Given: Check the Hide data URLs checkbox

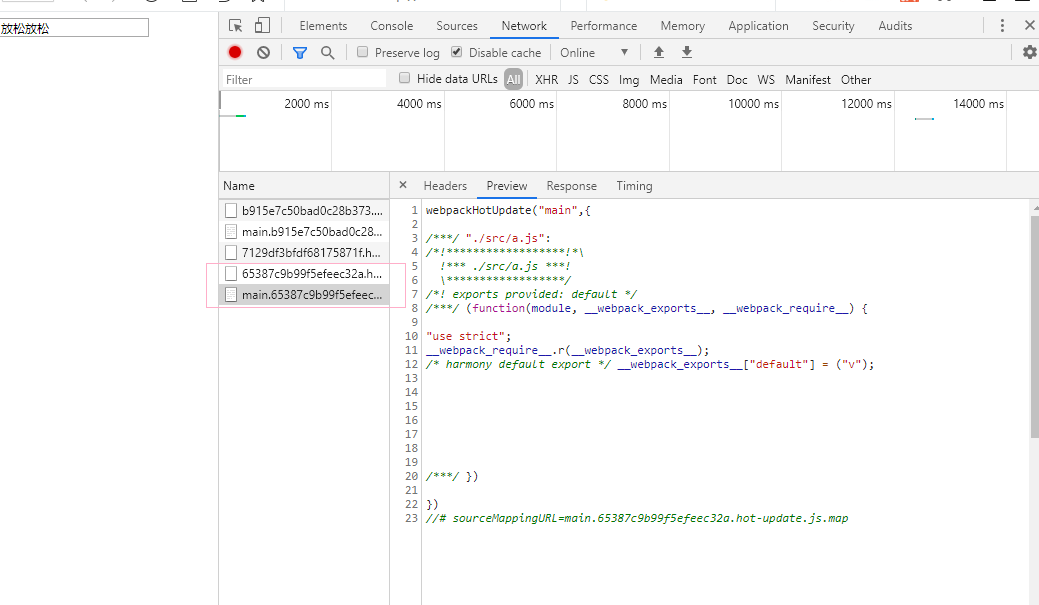Looking at the screenshot, I should click(x=405, y=78).
